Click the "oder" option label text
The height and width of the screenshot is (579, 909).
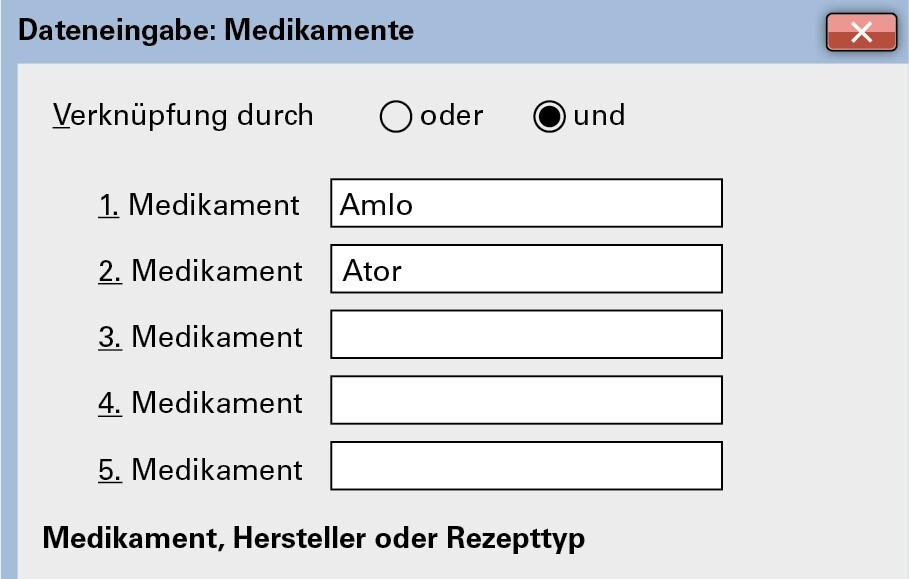pyautogui.click(x=451, y=116)
